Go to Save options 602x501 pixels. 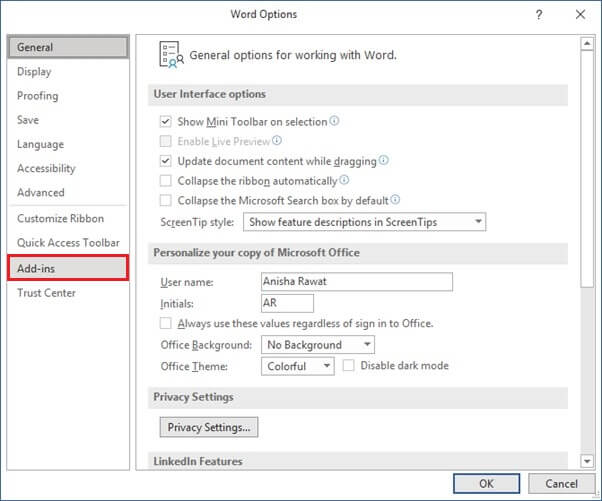[68, 120]
